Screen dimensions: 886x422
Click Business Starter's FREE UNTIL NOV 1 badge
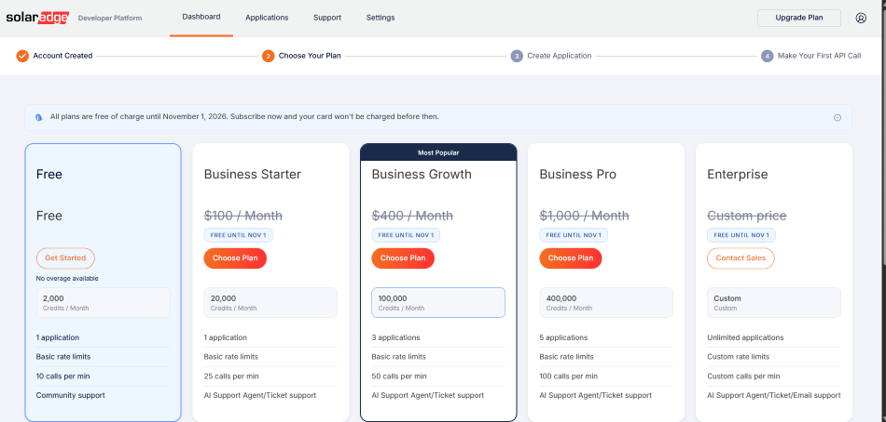point(238,235)
